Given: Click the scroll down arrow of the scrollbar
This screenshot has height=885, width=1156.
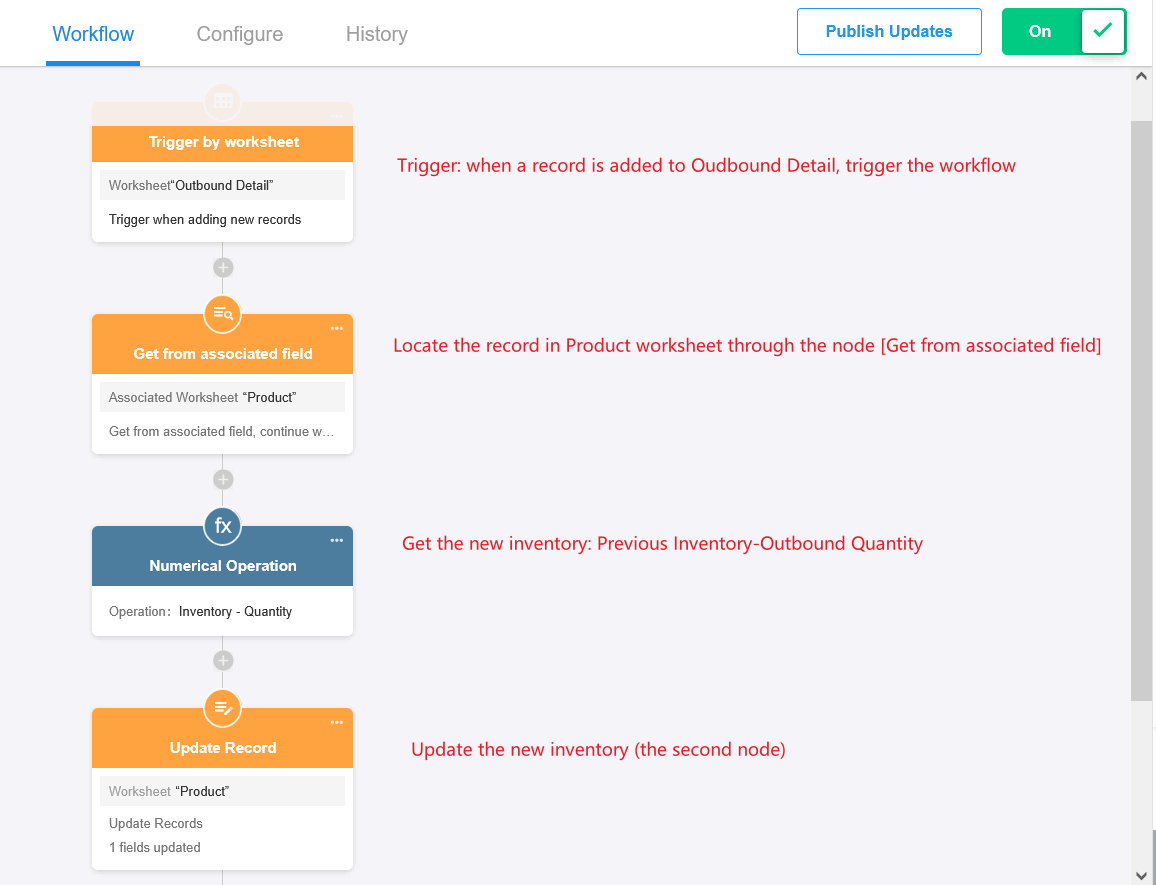Looking at the screenshot, I should click(x=1141, y=876).
